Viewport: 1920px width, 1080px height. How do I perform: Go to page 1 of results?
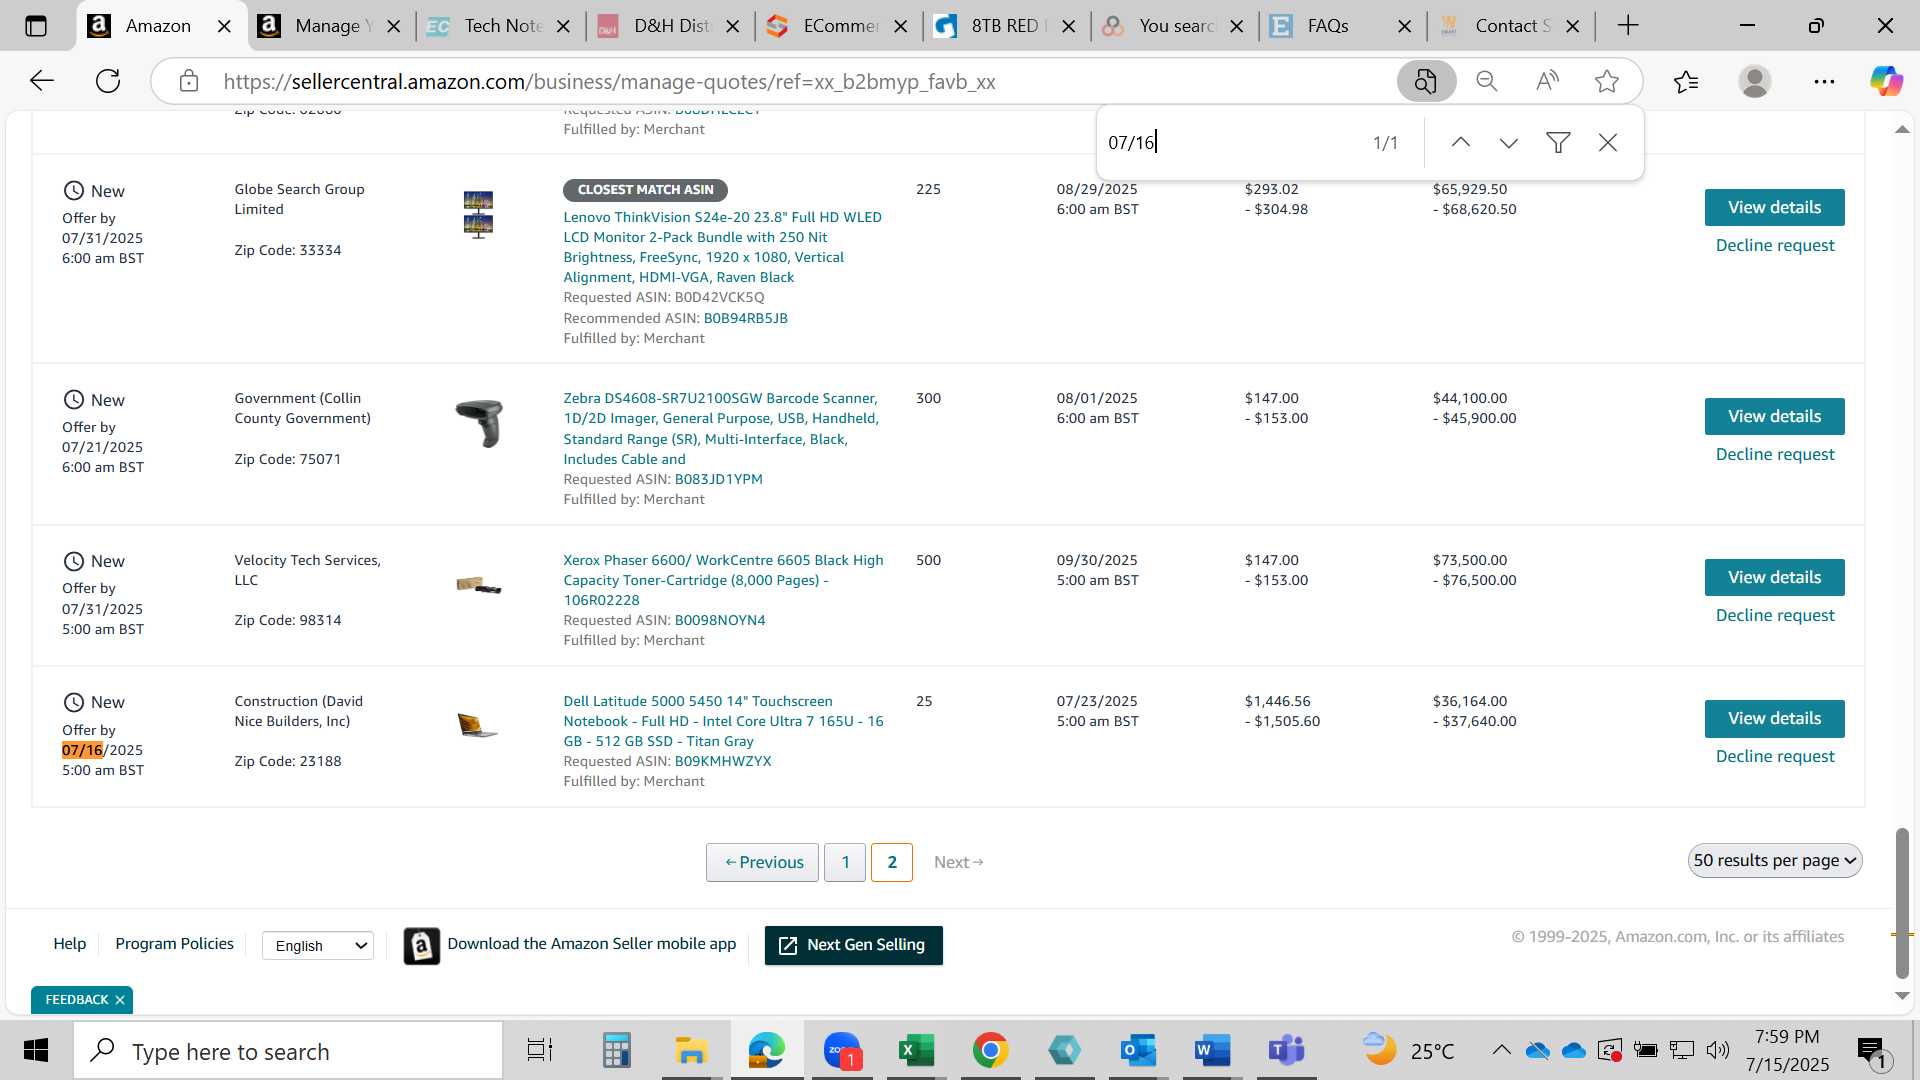coord(845,863)
